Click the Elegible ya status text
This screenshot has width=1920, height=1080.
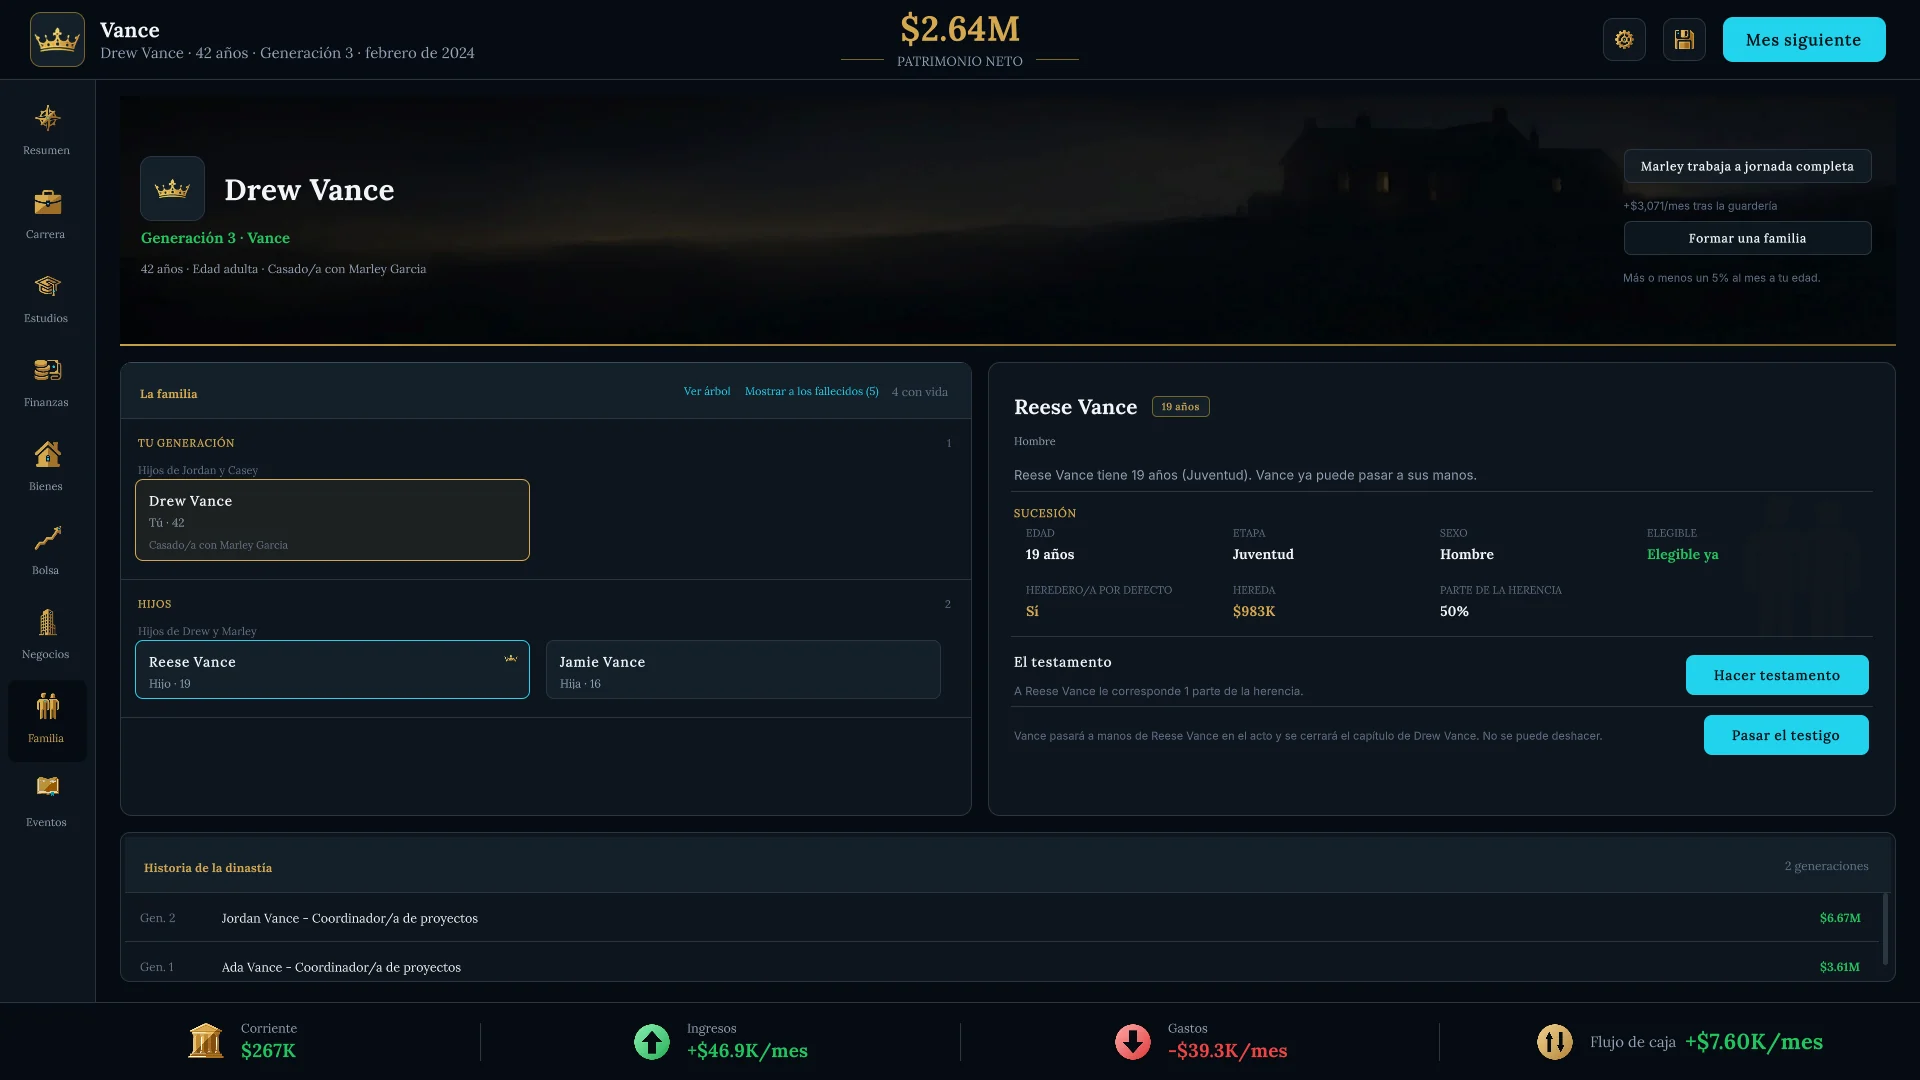coord(1683,555)
